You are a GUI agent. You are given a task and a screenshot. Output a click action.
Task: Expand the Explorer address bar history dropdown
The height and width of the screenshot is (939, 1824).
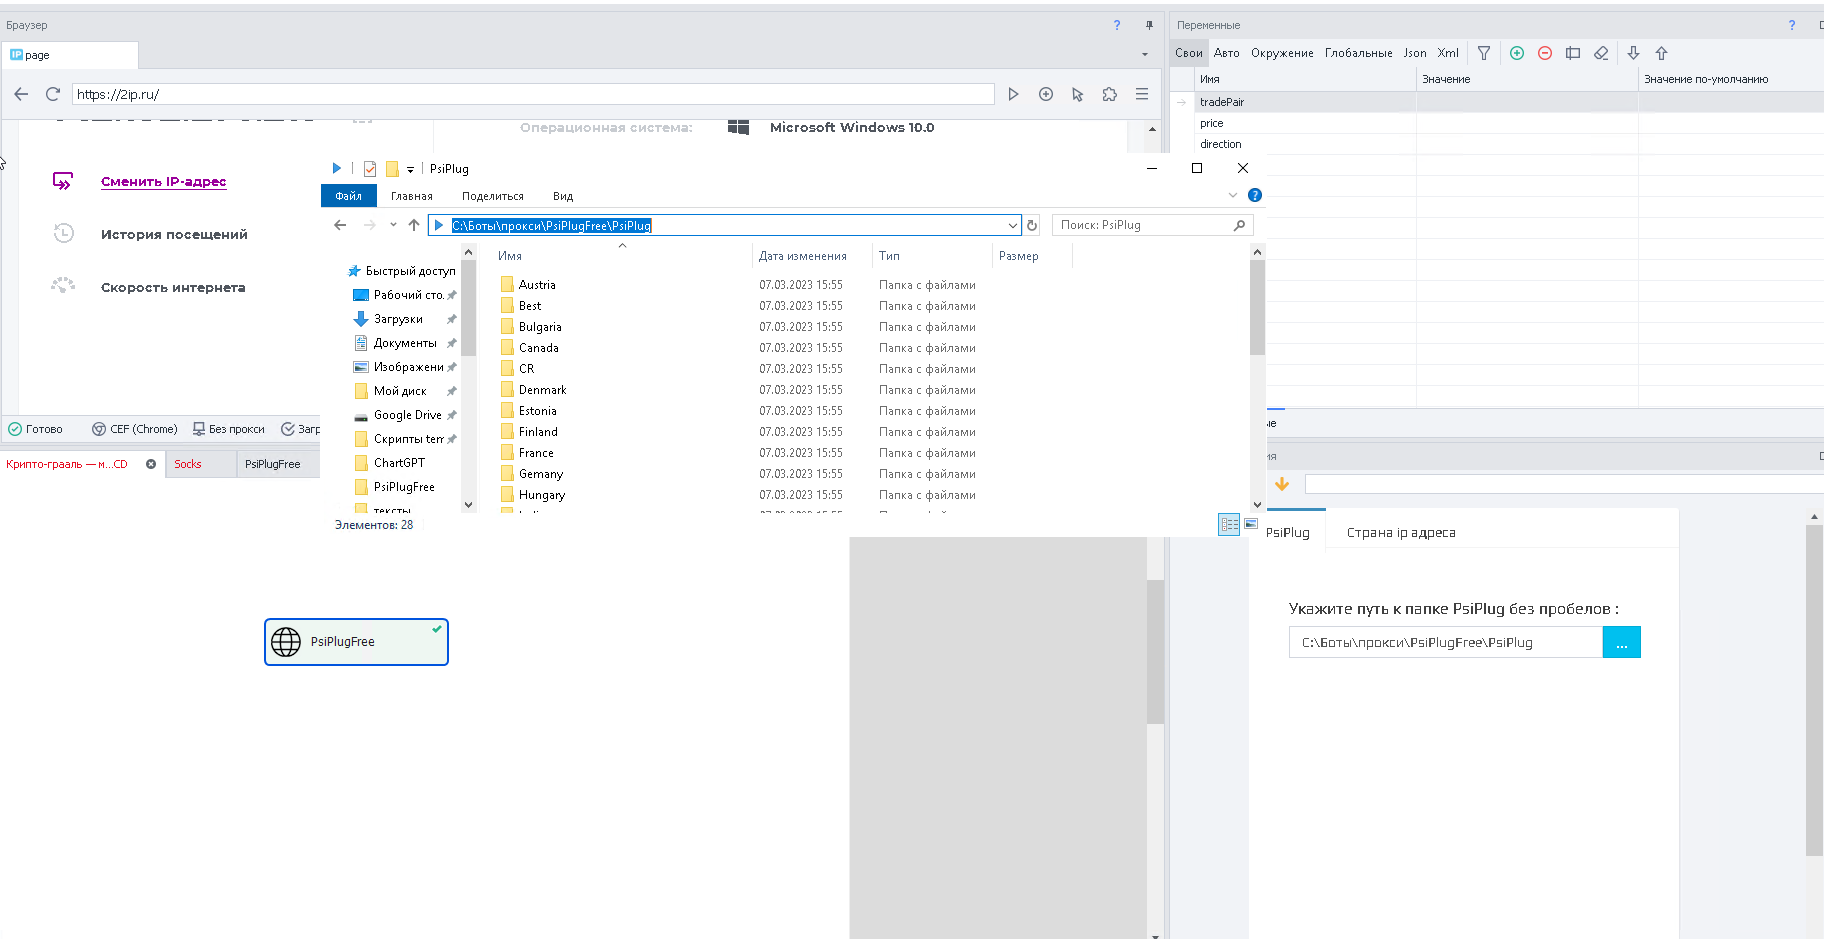point(1013,225)
